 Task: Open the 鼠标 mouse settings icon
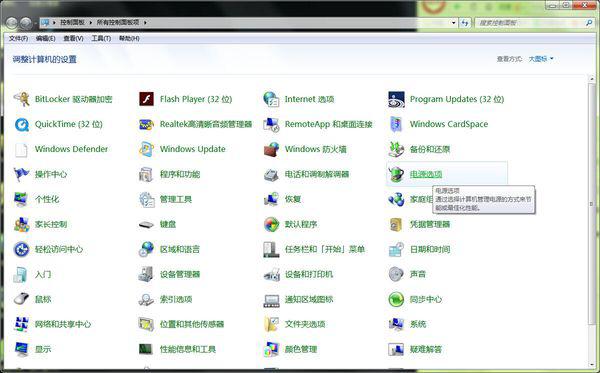(x=21, y=299)
